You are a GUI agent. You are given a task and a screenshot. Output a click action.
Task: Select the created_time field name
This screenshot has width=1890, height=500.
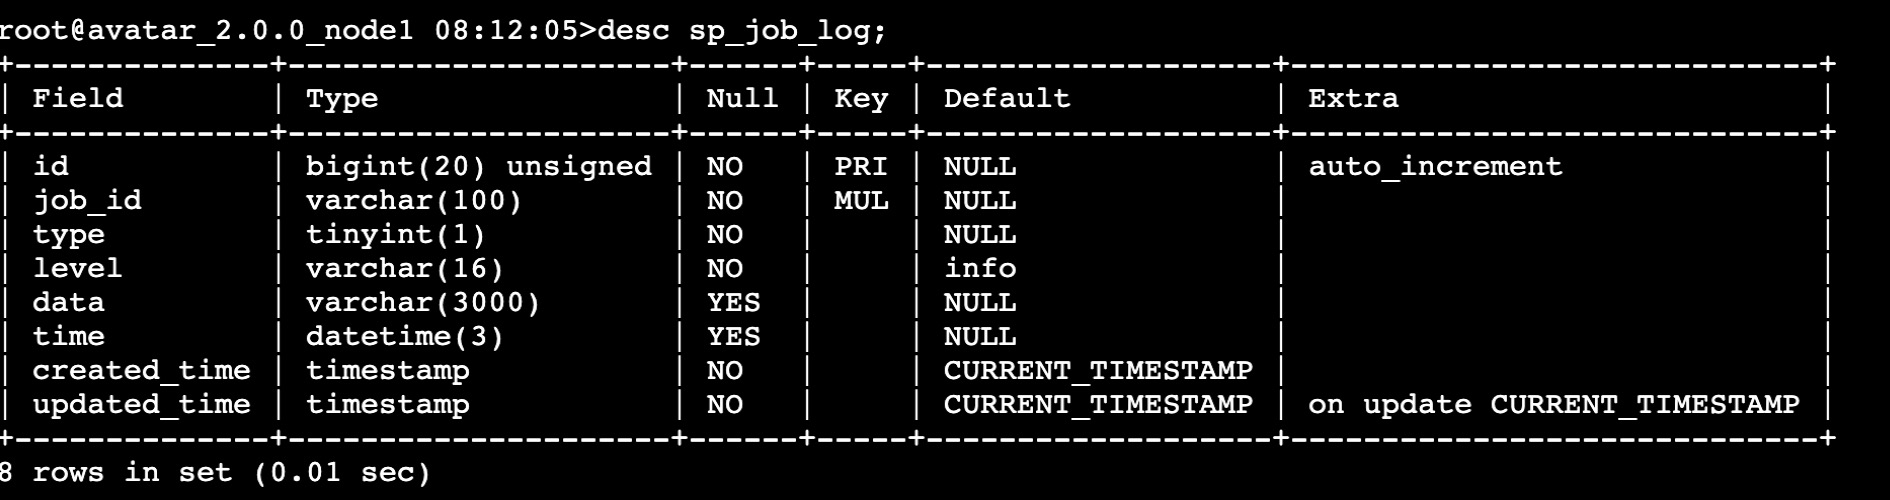[x=141, y=370]
